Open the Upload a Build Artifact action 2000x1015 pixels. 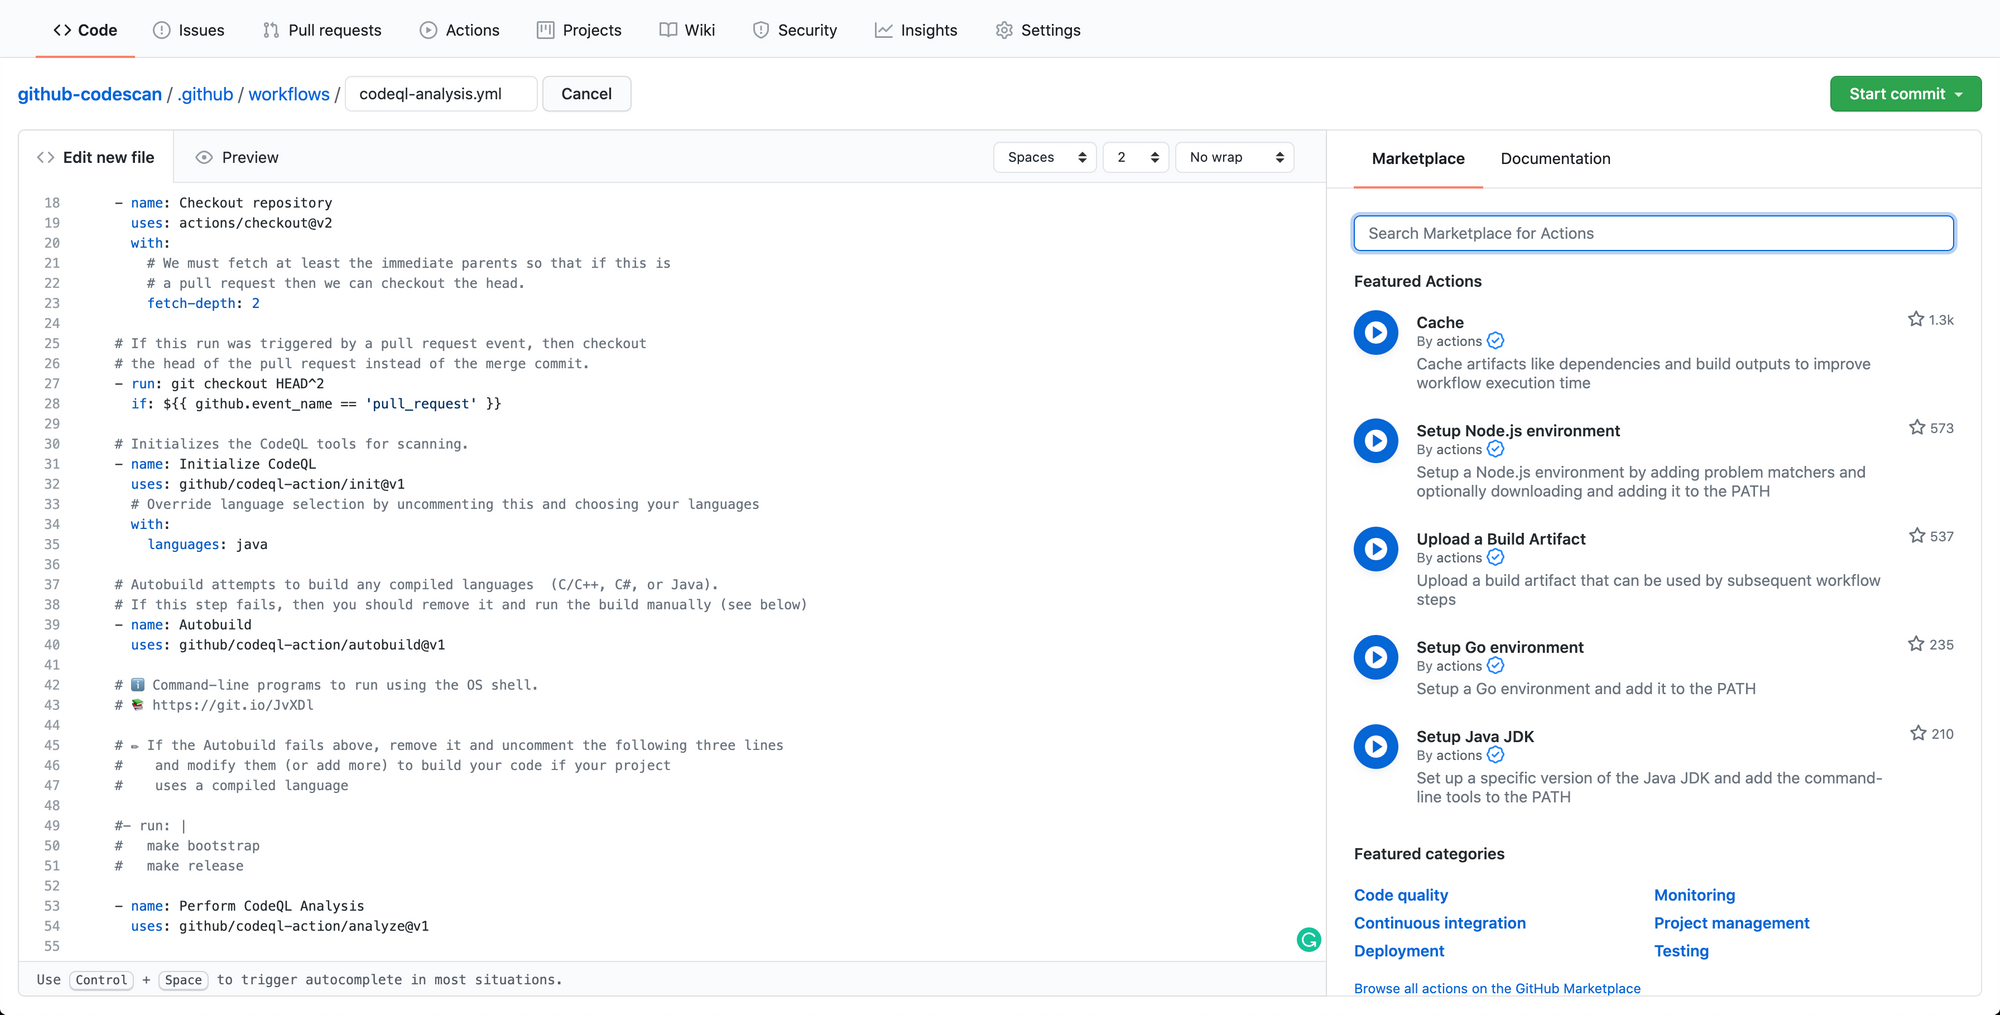tap(1501, 538)
